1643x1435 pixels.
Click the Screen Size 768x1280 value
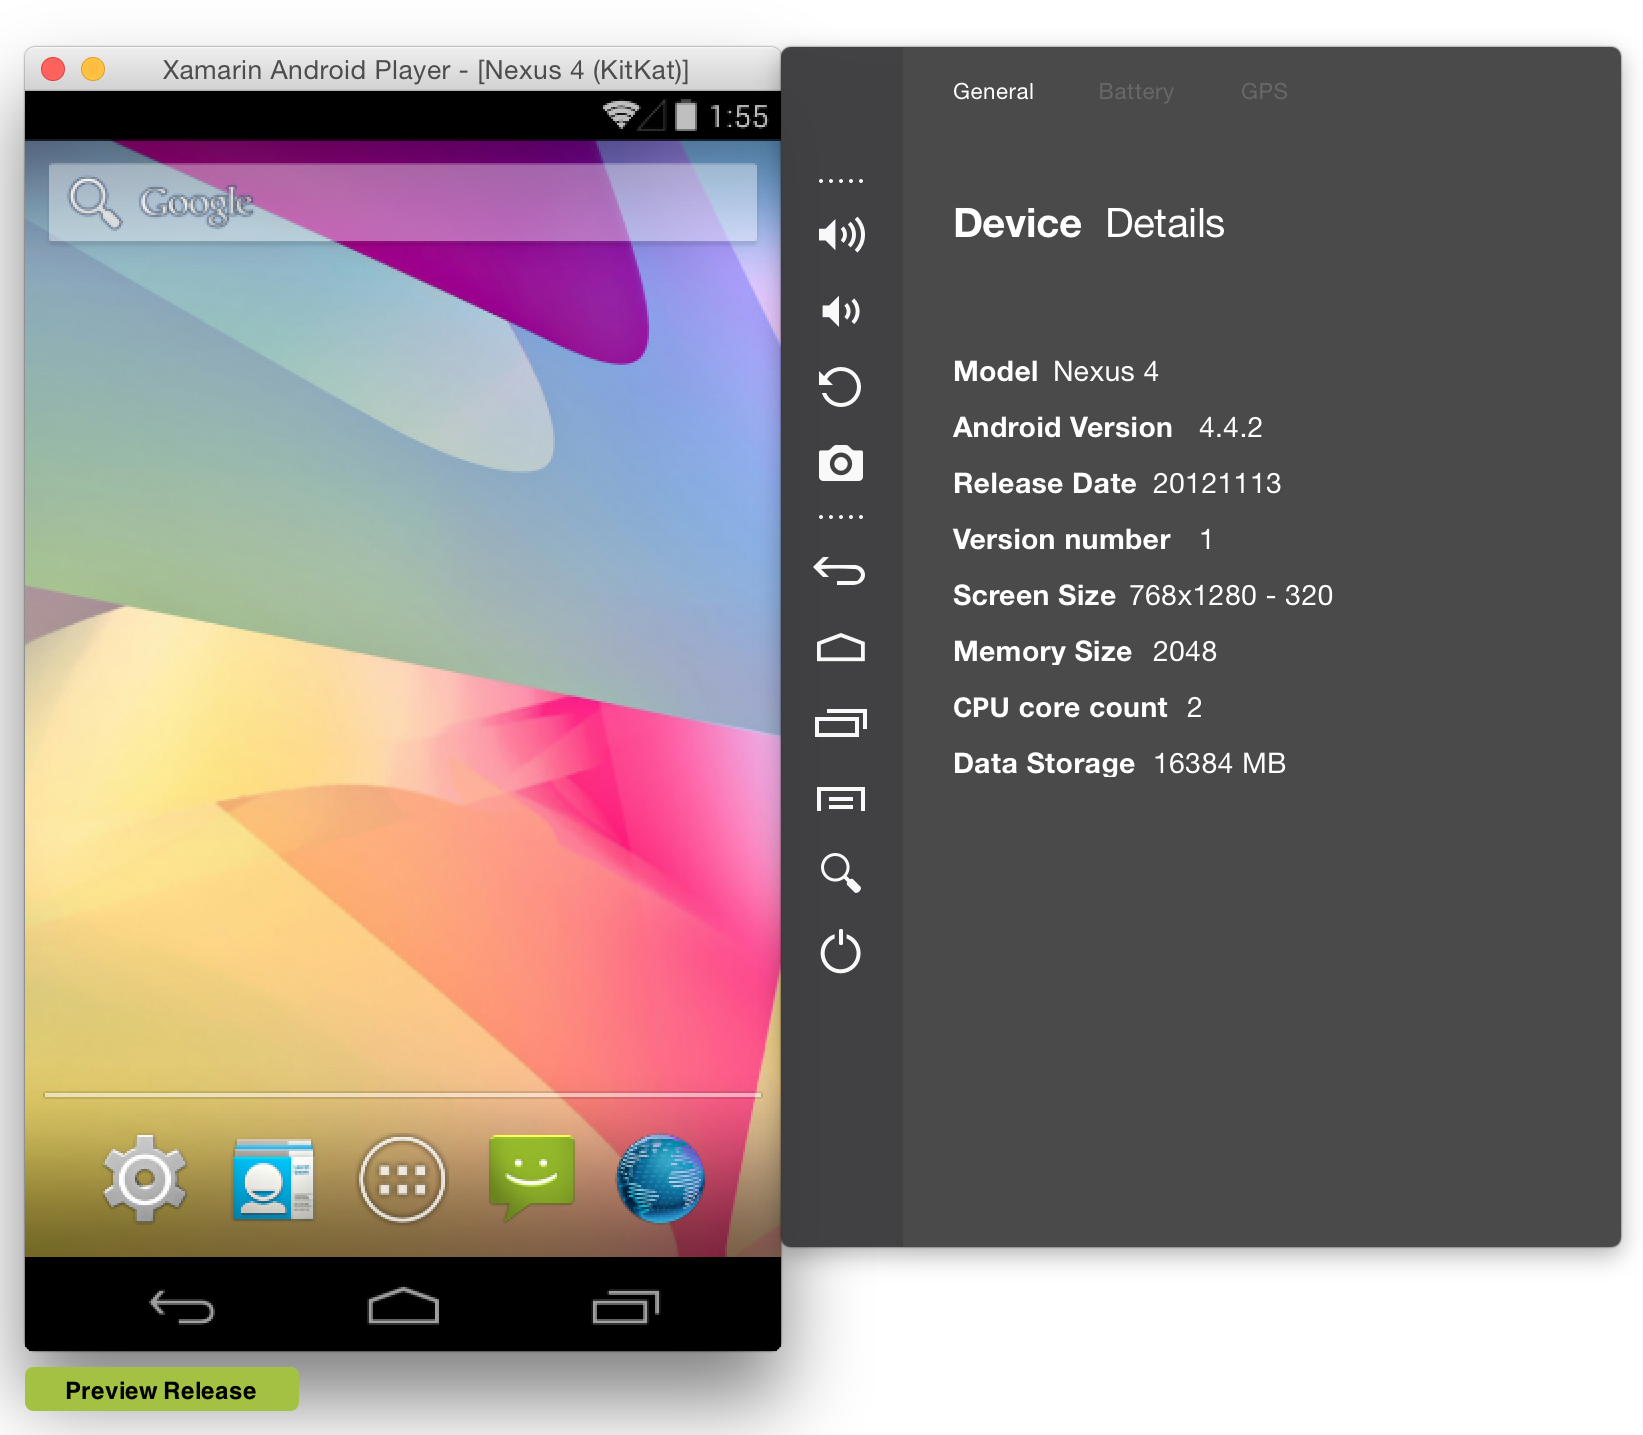tap(1230, 595)
